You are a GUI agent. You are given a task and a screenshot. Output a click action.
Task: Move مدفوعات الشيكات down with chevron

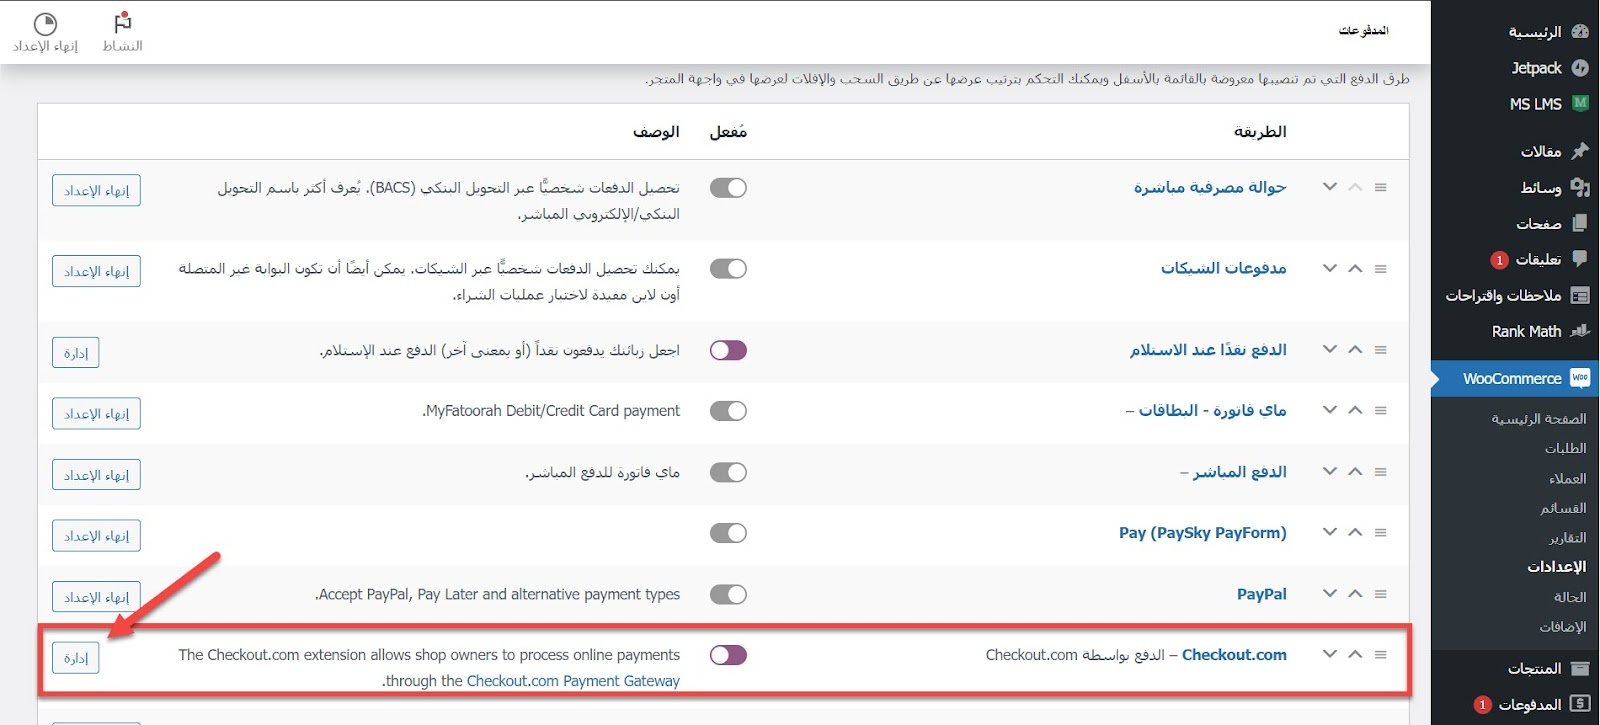tap(1330, 268)
